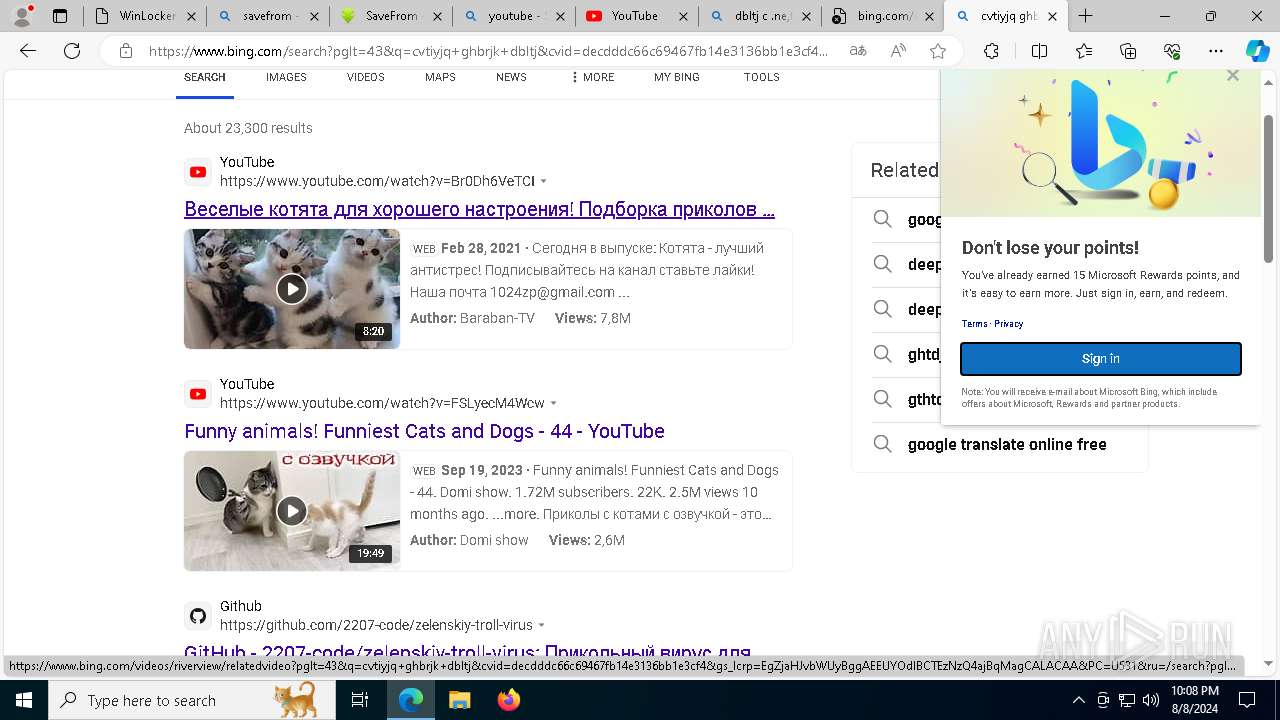Switch to the YouTube tab
This screenshot has height=720, width=1280.
click(634, 16)
